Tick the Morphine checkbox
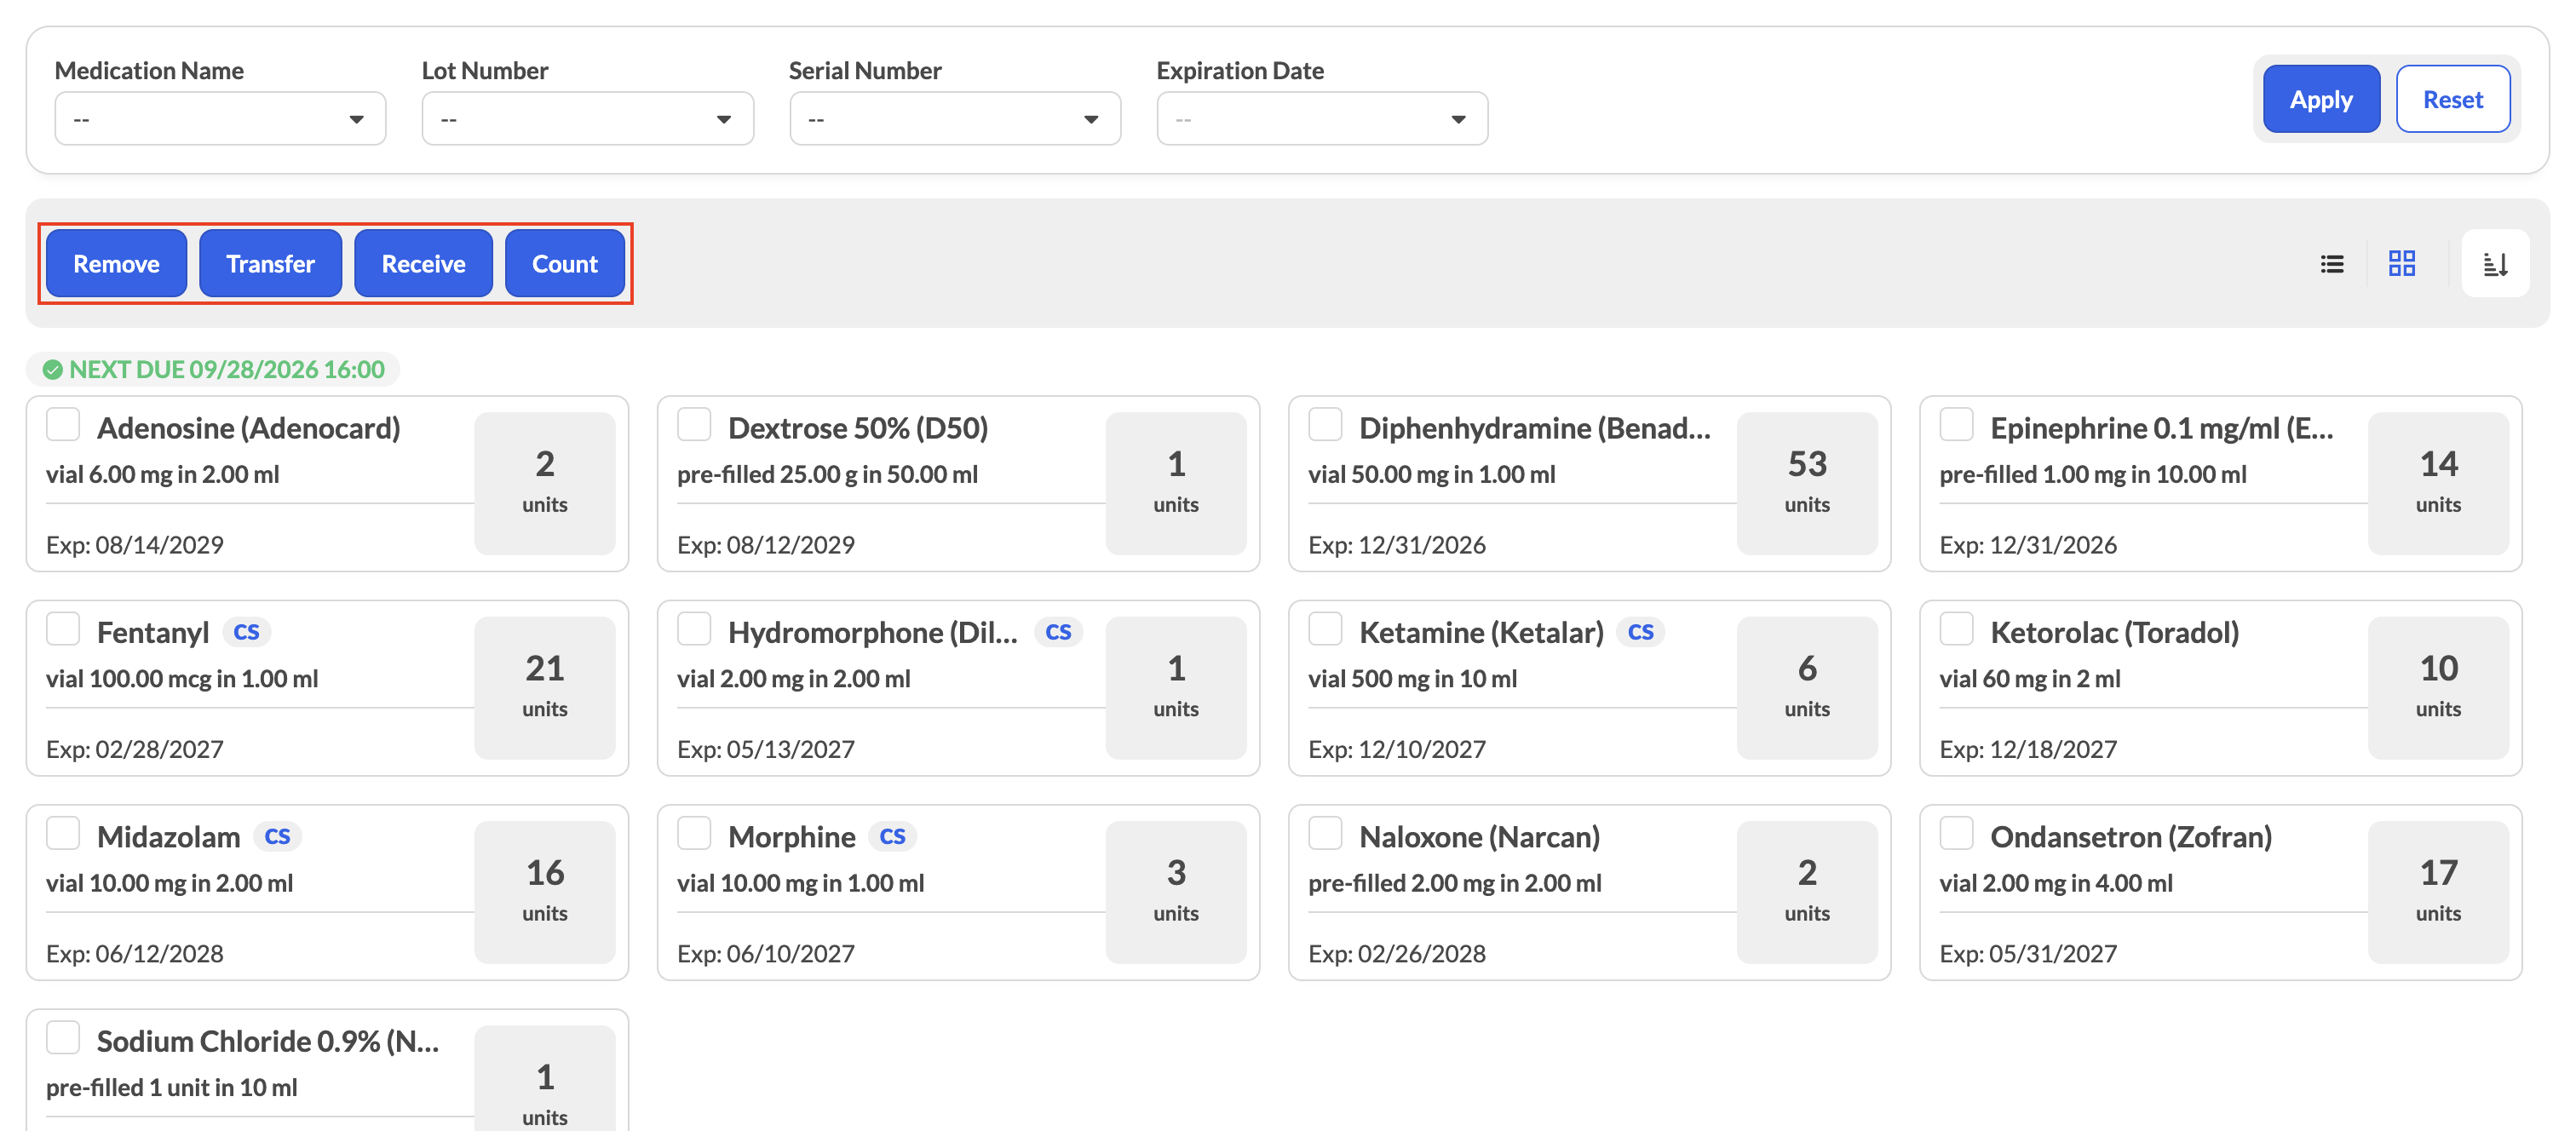Screen dimensions: 2576x1131 tap(694, 832)
